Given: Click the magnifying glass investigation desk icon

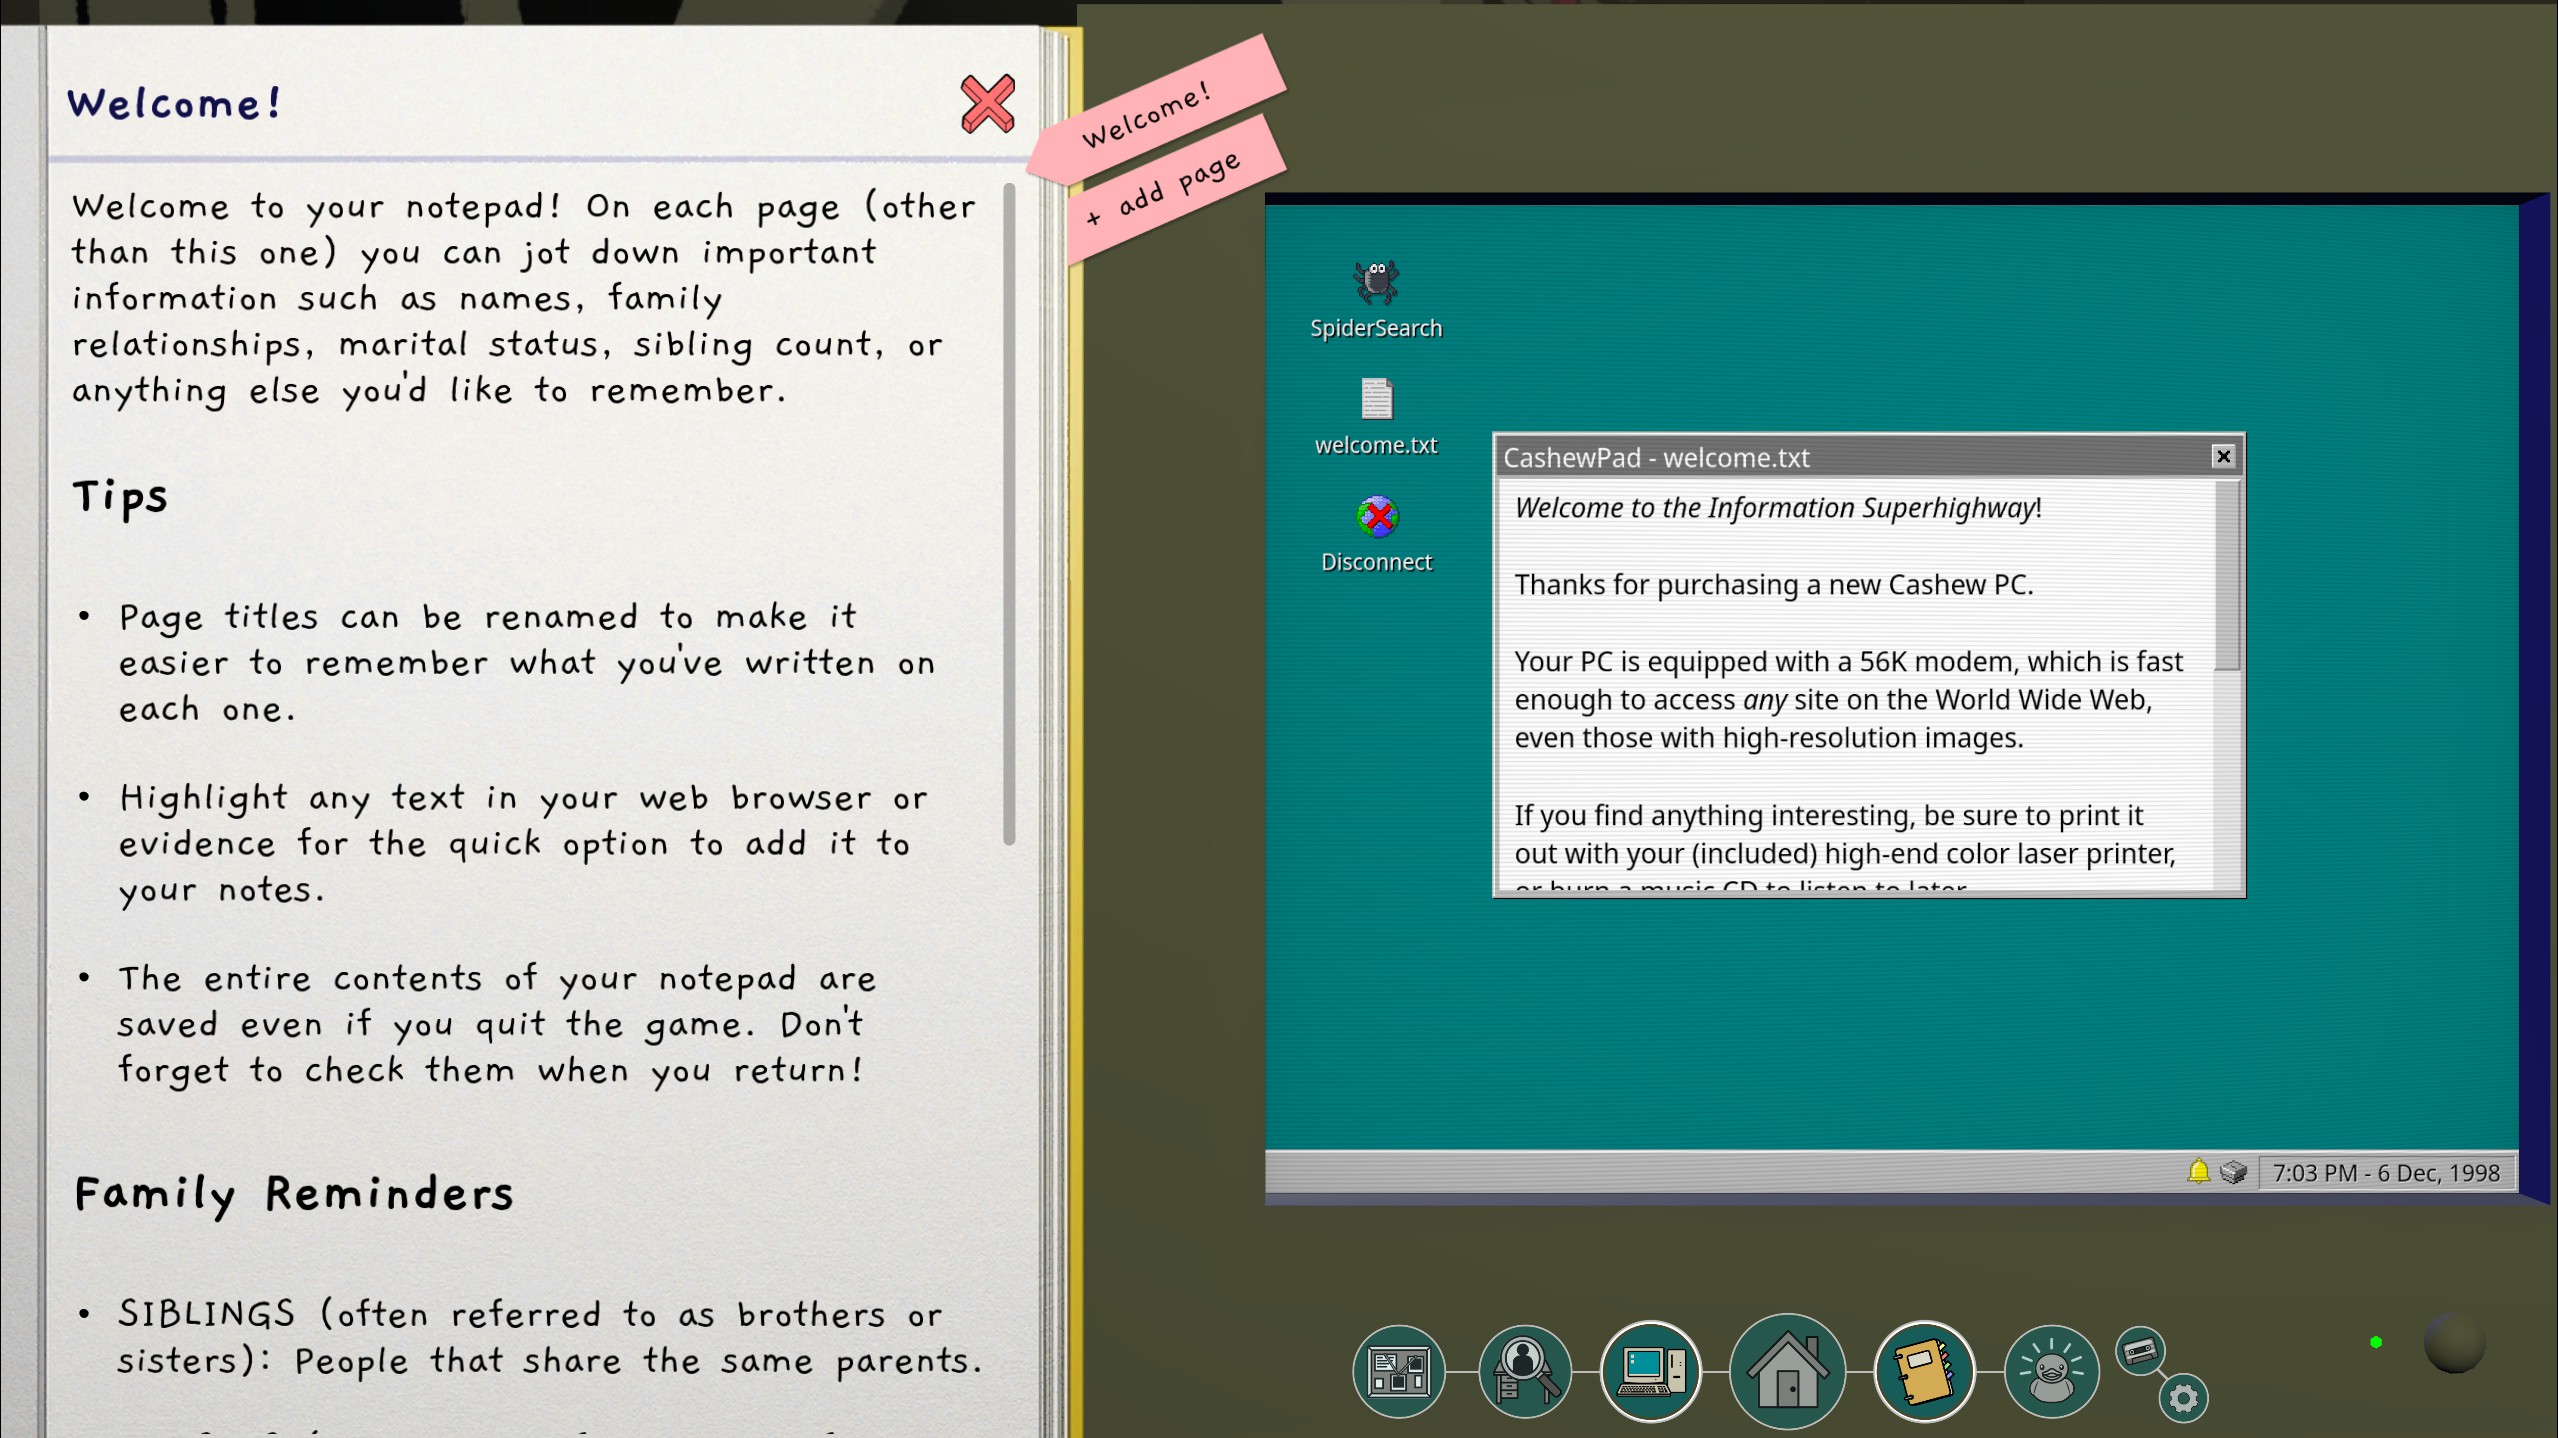Looking at the screenshot, I should pos(1523,1371).
